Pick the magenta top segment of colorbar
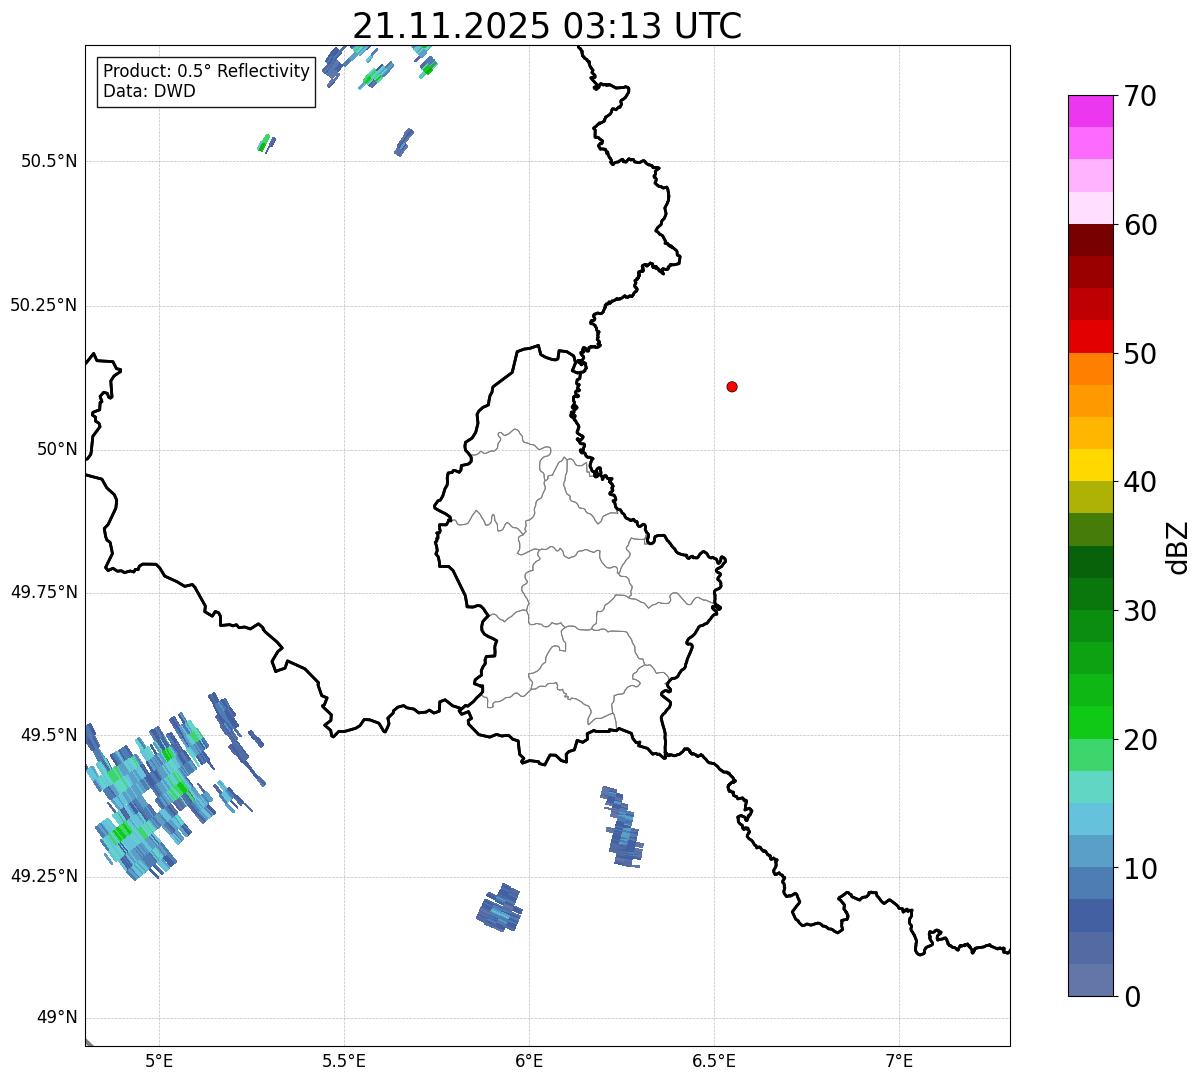 click(x=1090, y=111)
